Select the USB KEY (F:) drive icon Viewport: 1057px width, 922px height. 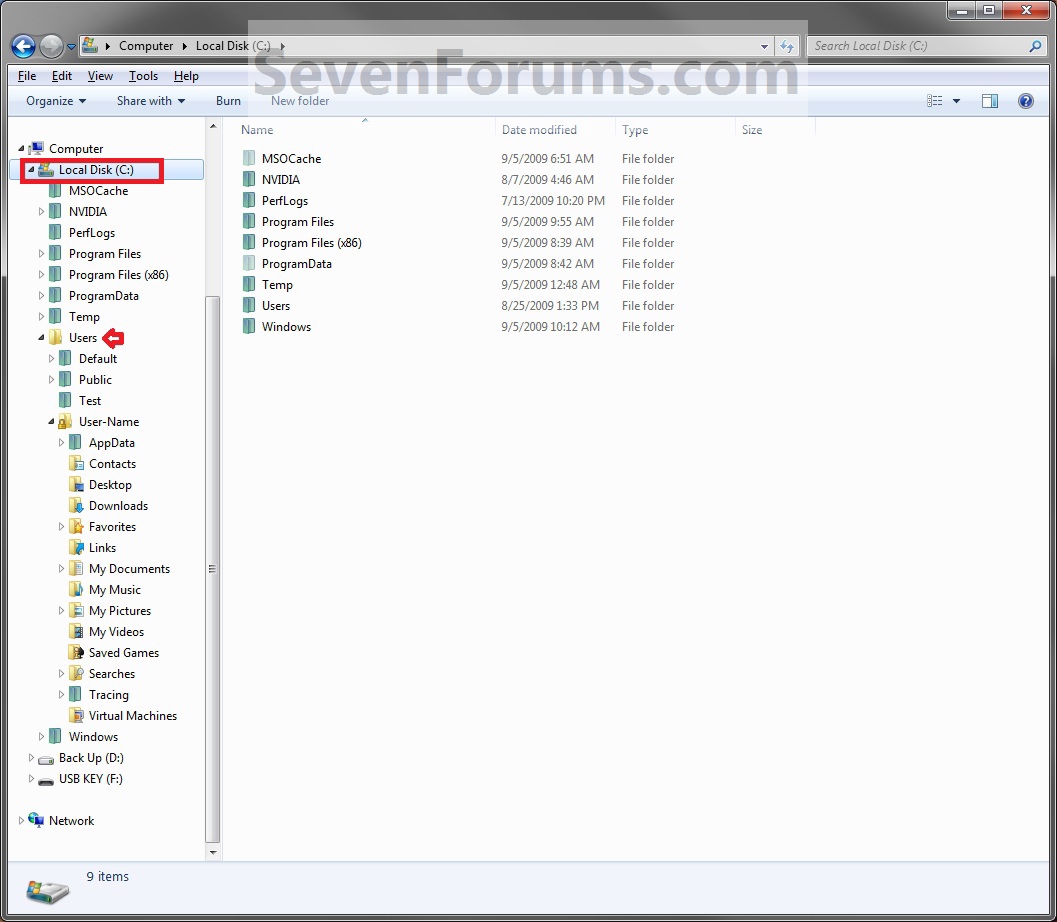point(46,780)
